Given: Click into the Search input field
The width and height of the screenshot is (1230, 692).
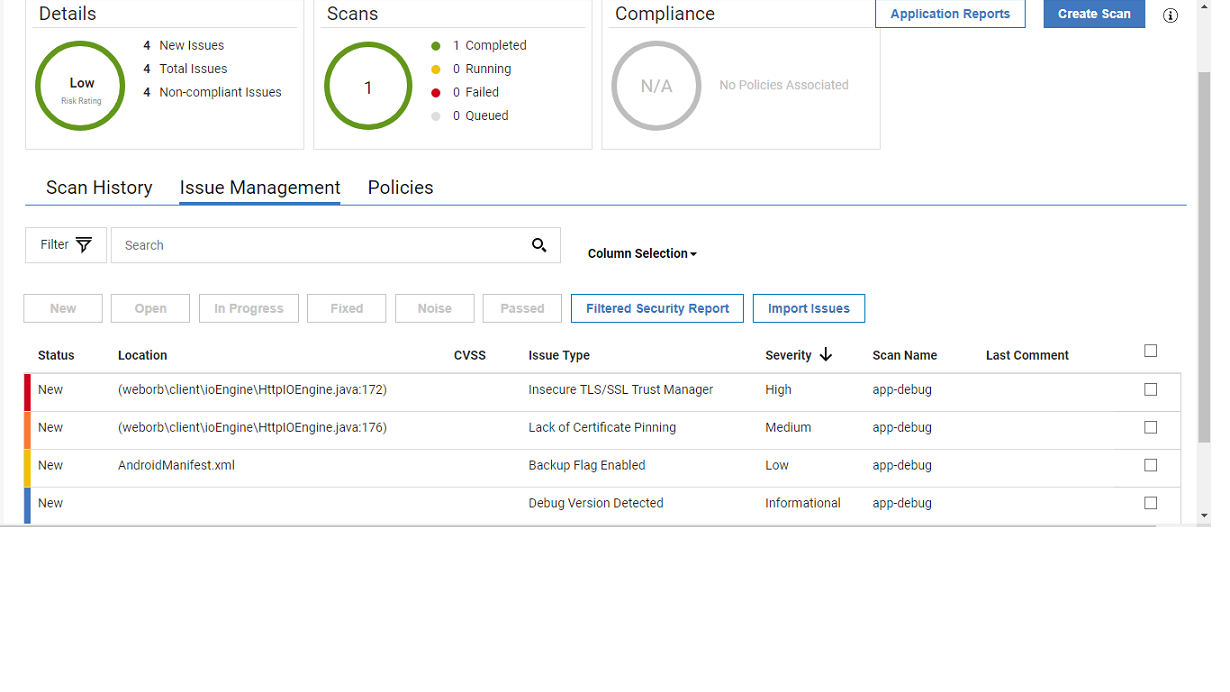Looking at the screenshot, I should (320, 245).
